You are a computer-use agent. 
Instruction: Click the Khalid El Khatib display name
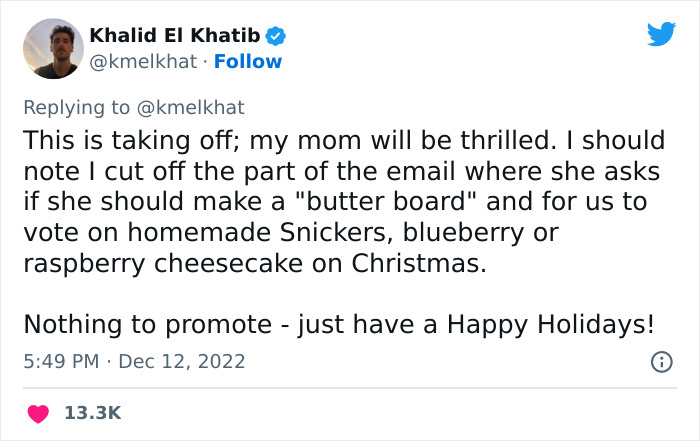[175, 36]
